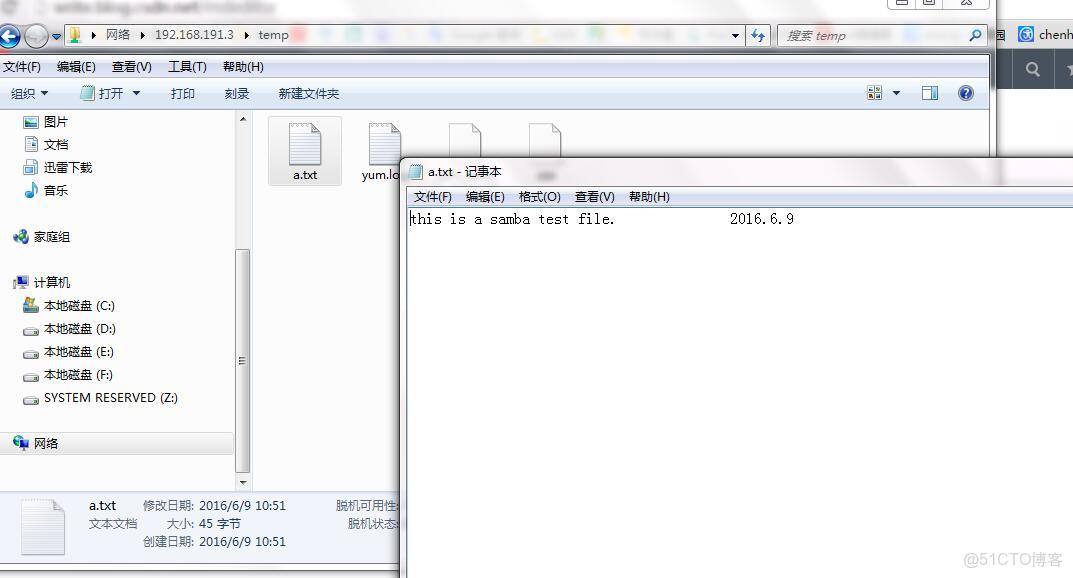Expand the address bar history dropdown
The height and width of the screenshot is (578, 1073).
coord(735,36)
